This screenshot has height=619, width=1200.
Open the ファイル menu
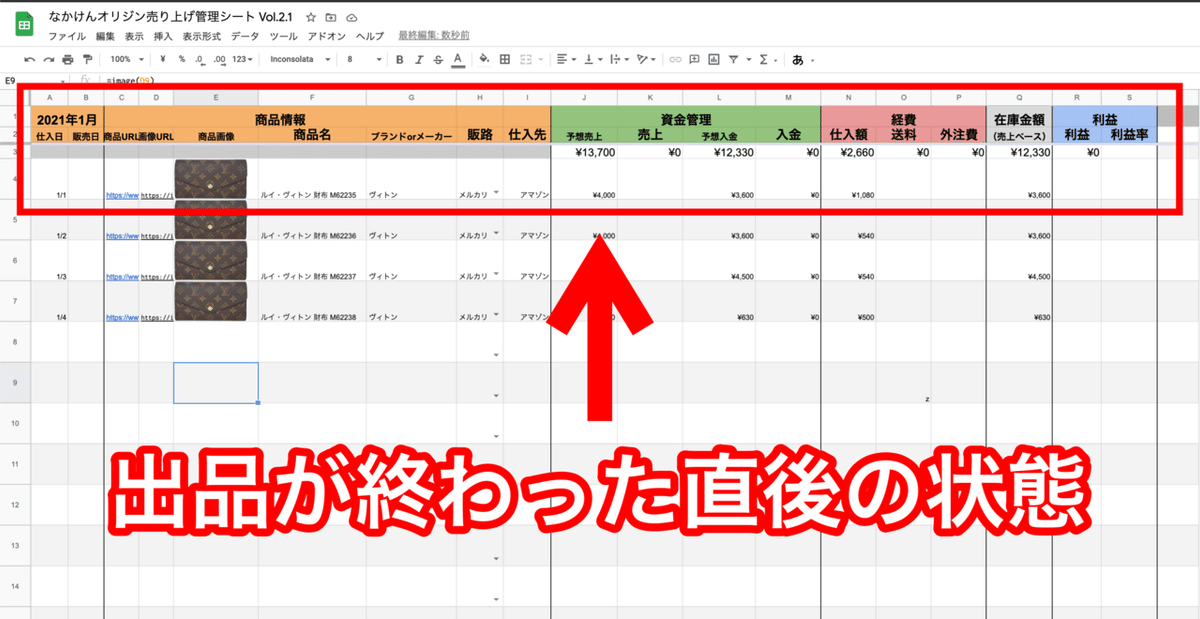coord(67,35)
